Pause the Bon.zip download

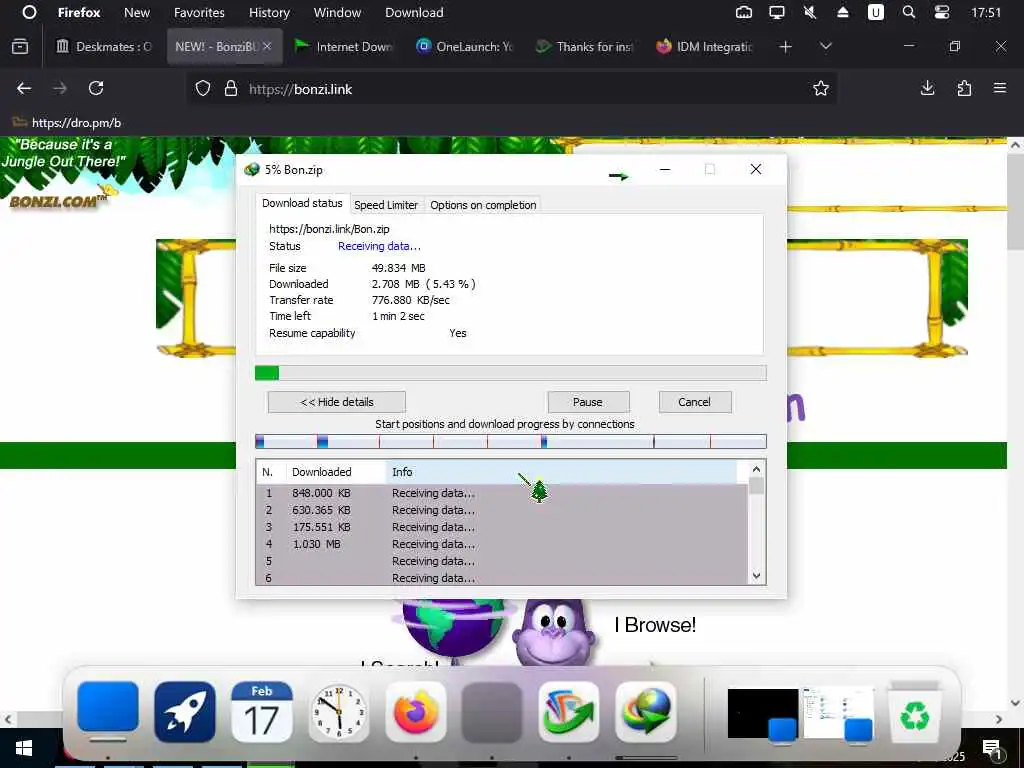tap(588, 402)
